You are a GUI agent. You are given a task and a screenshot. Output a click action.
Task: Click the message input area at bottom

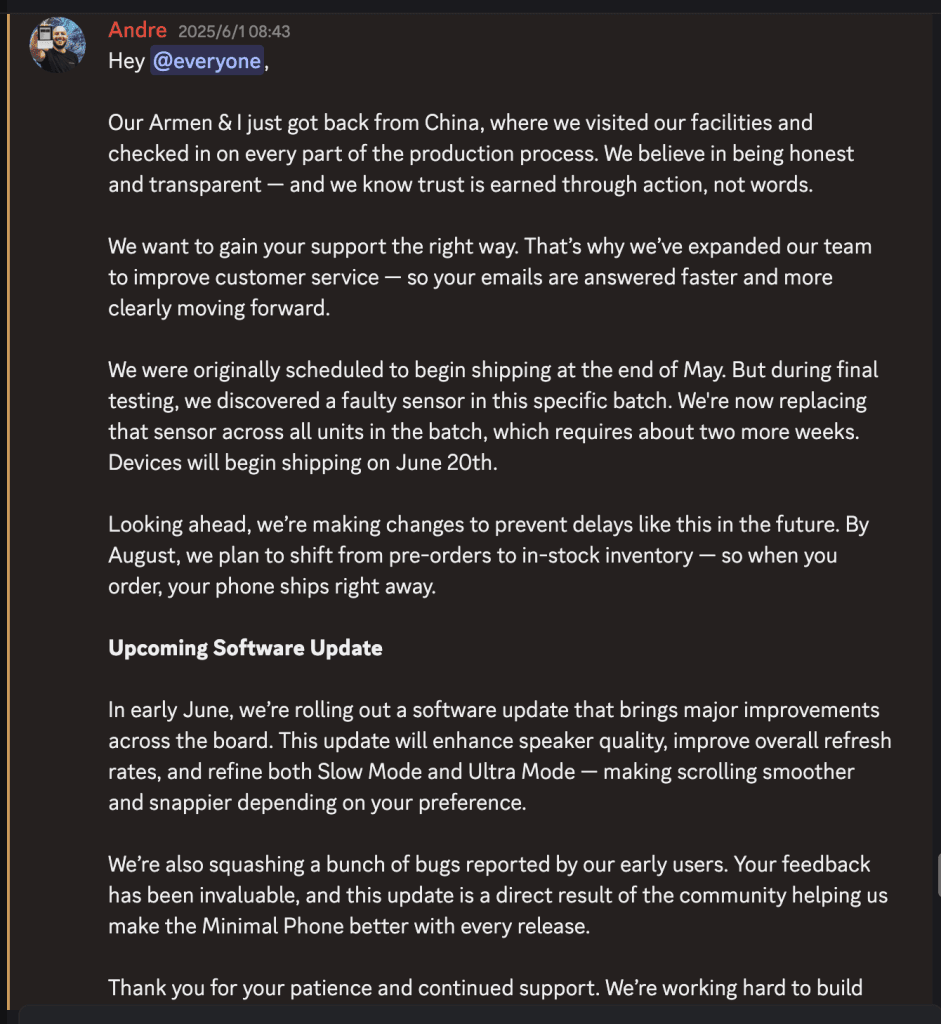point(480,1016)
